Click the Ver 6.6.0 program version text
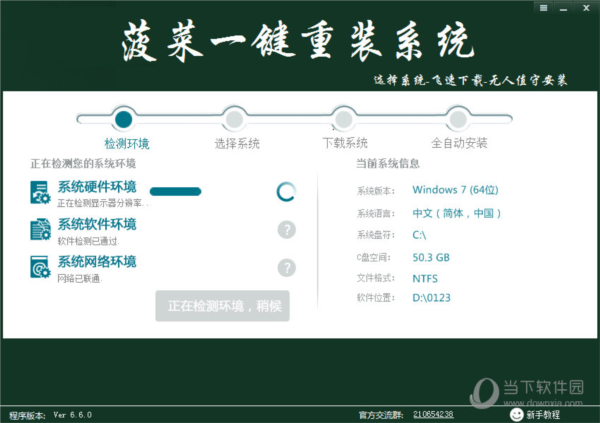 tap(73, 415)
